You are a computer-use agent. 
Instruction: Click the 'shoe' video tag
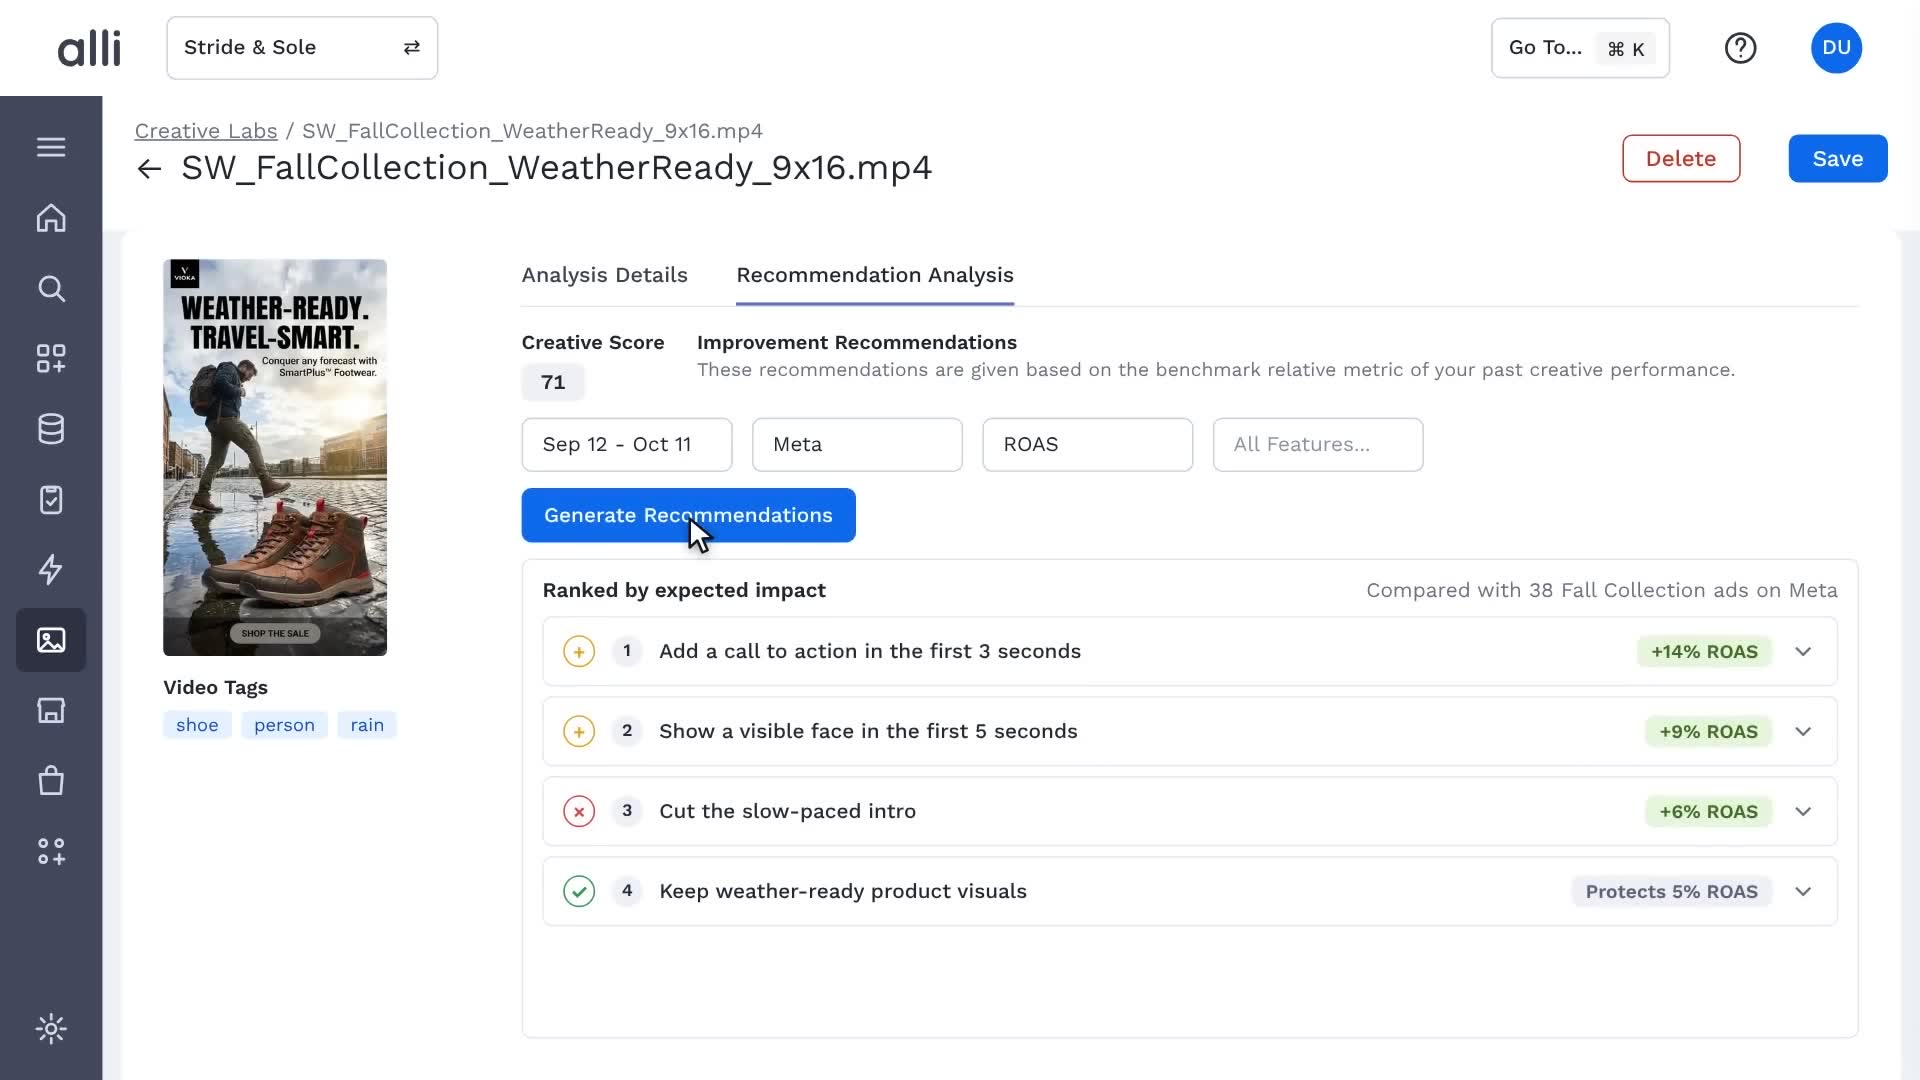point(197,725)
